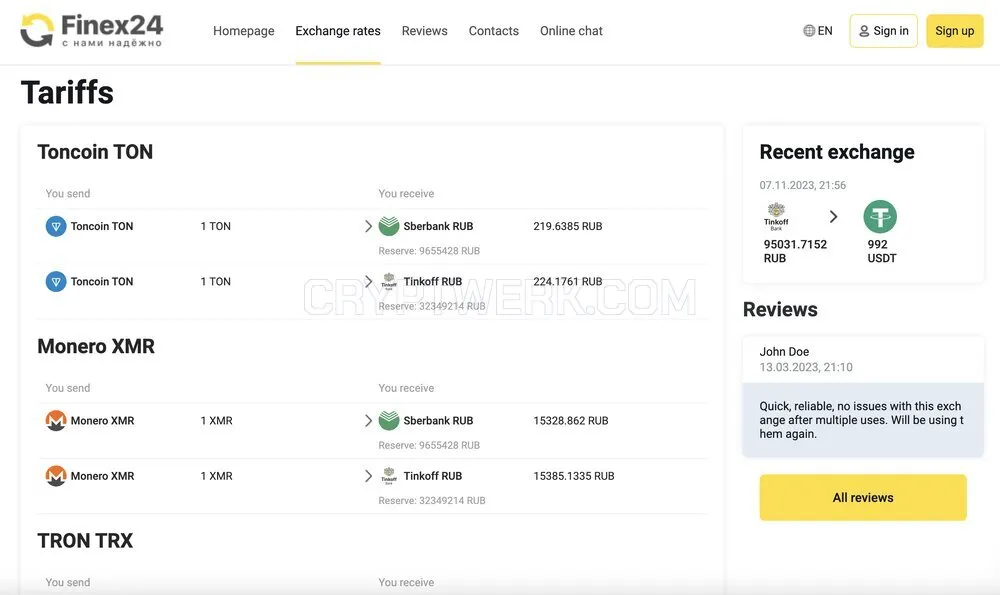Image resolution: width=1000 pixels, height=595 pixels.
Task: Open the All reviews button
Action: (x=863, y=497)
